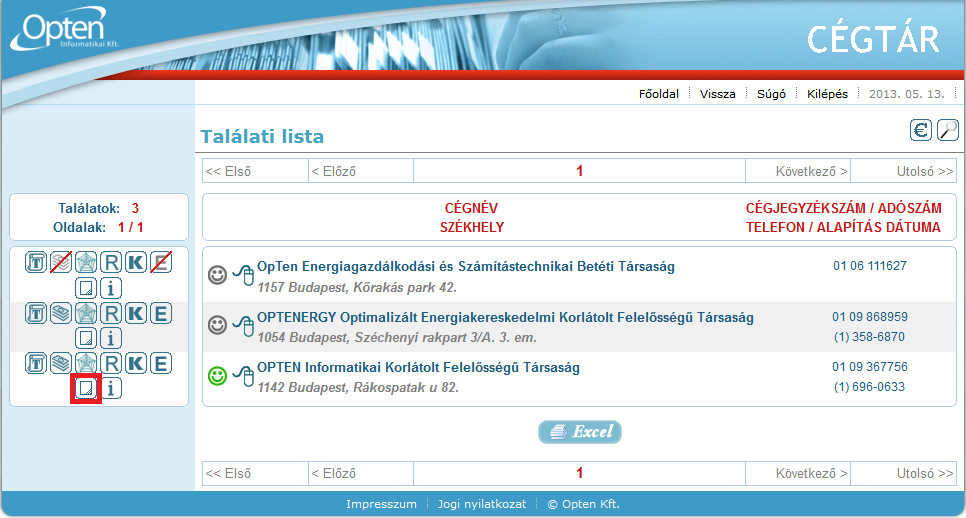Click the R icon for OPTEN Informatikai
The height and width of the screenshot is (518, 966).
111,363
